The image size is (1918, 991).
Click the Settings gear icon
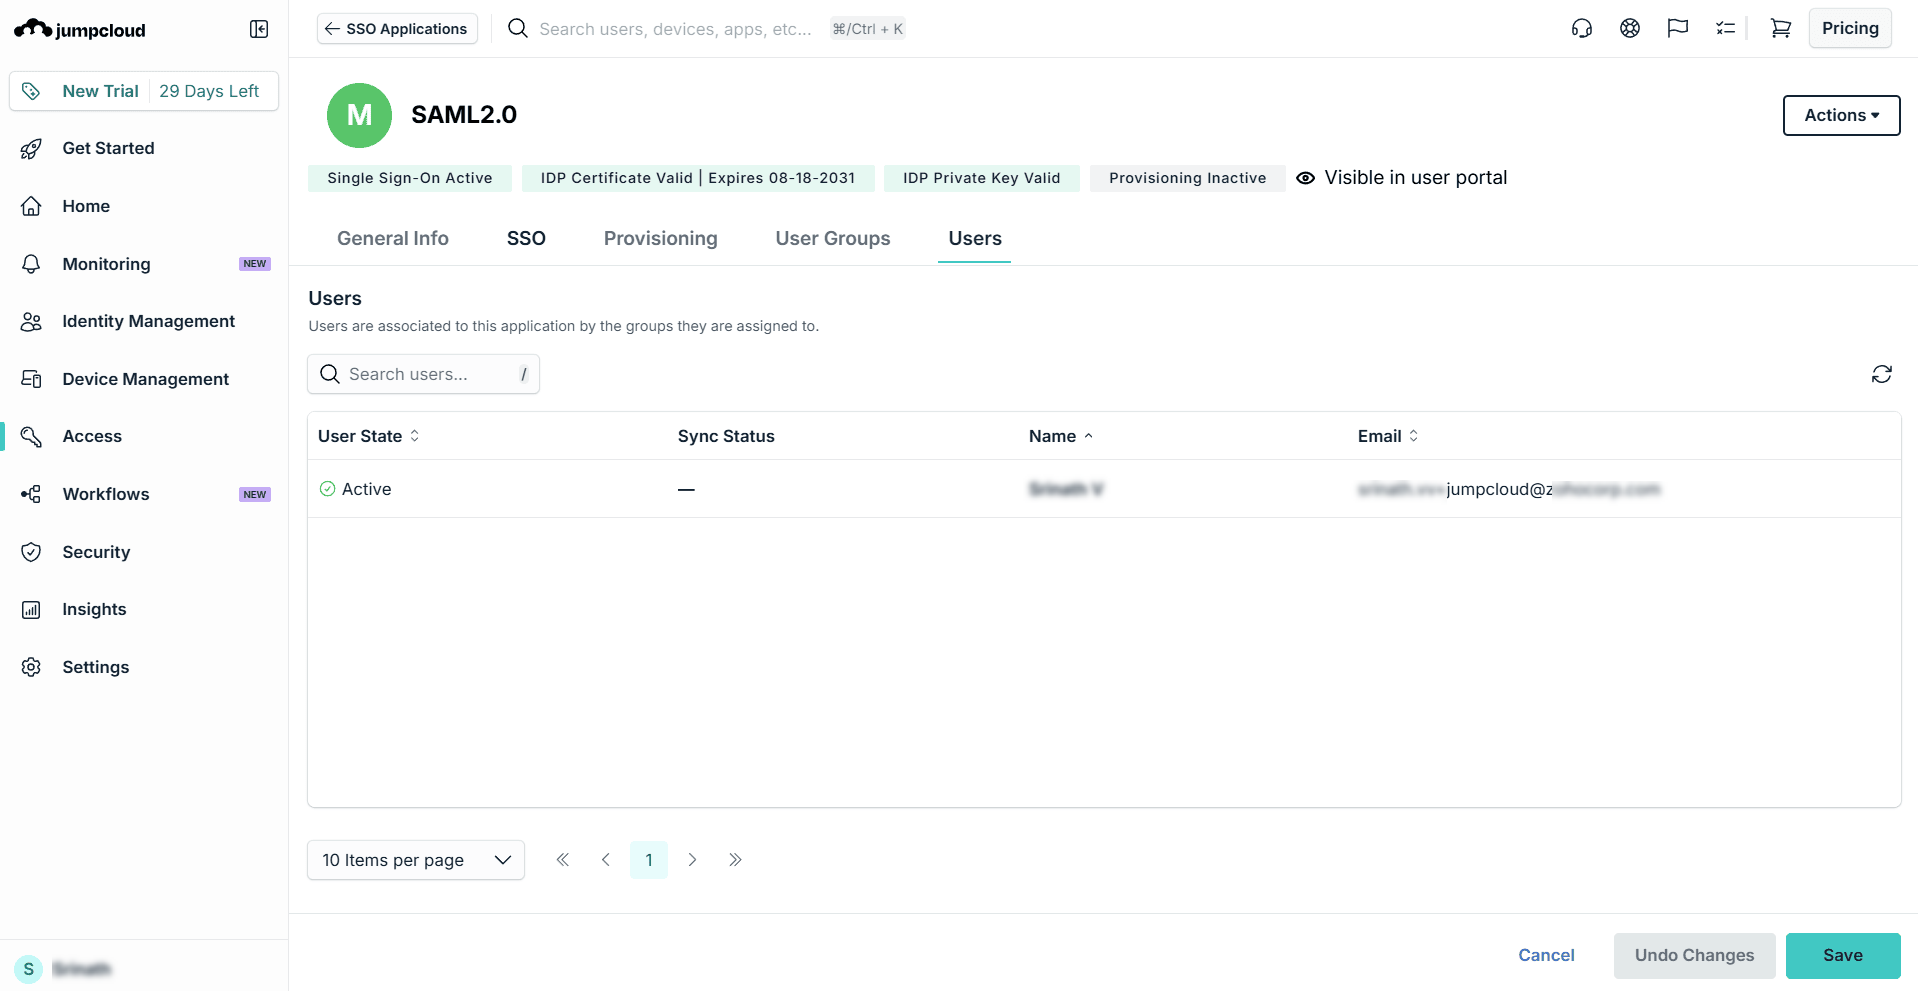pos(31,667)
